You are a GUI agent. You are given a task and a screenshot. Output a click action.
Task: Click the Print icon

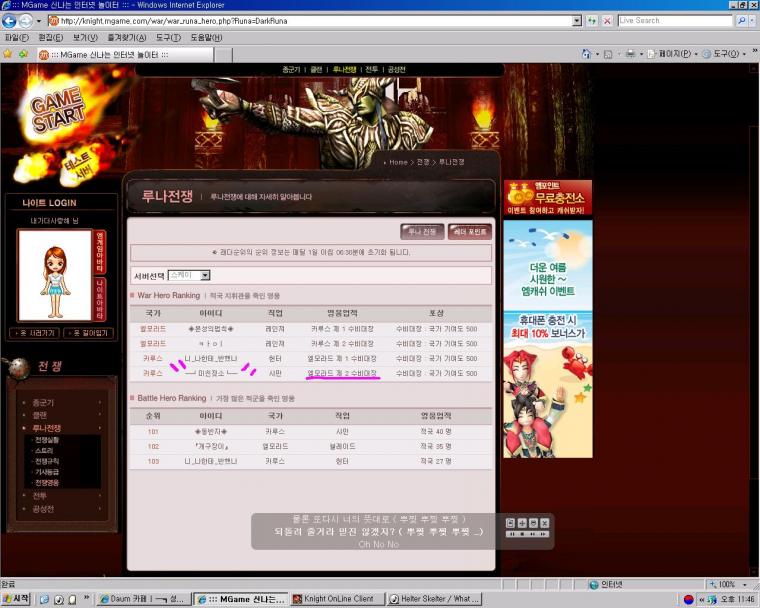[x=630, y=54]
